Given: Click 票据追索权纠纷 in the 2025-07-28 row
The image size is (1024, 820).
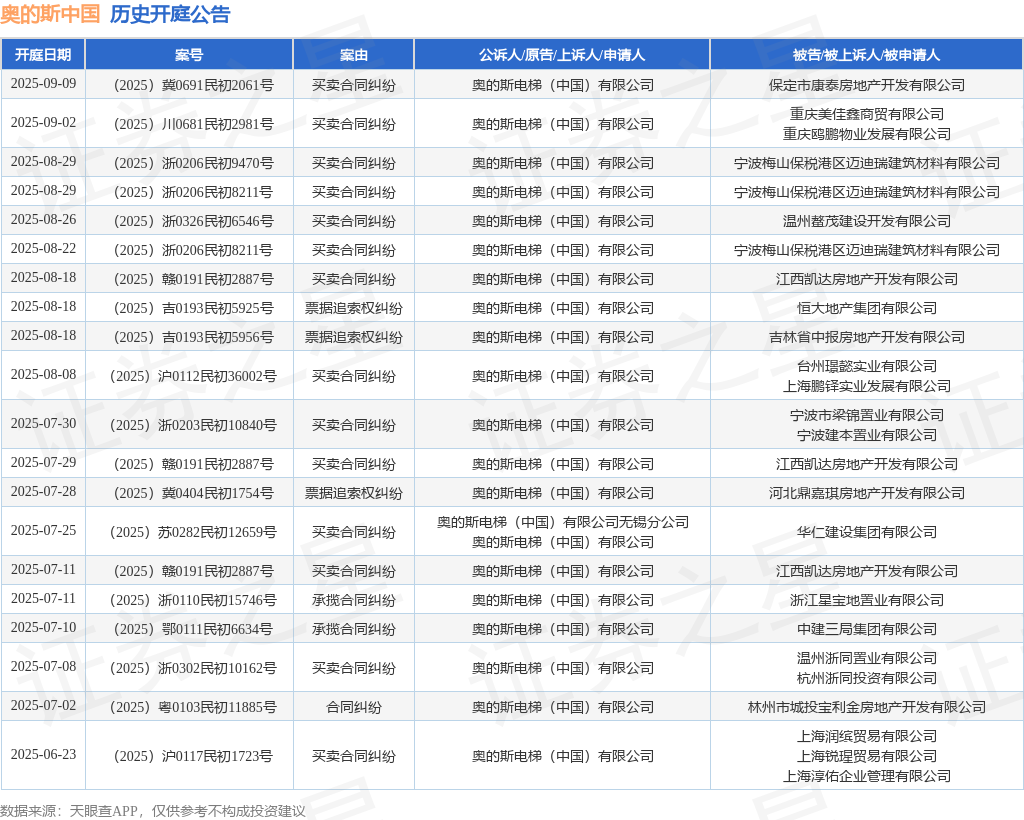Looking at the screenshot, I should 353,493.
